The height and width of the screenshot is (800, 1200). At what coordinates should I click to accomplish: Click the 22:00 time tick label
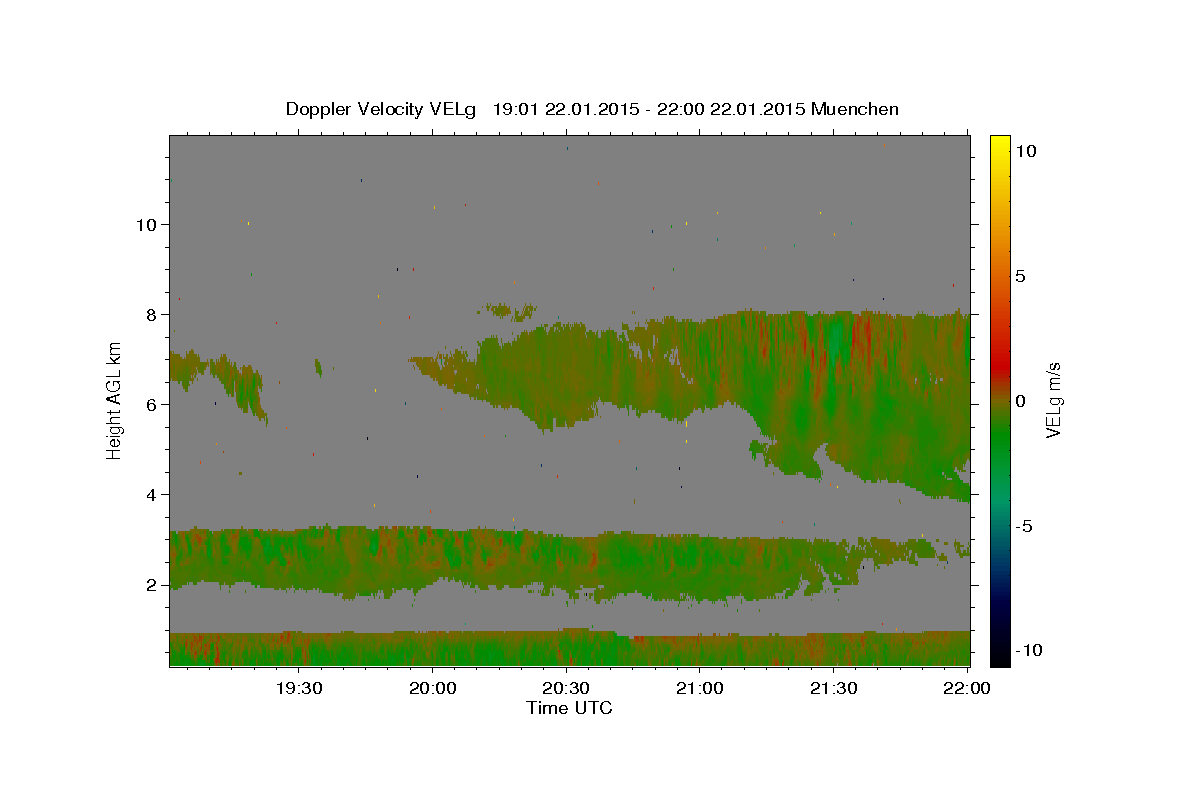tap(966, 688)
